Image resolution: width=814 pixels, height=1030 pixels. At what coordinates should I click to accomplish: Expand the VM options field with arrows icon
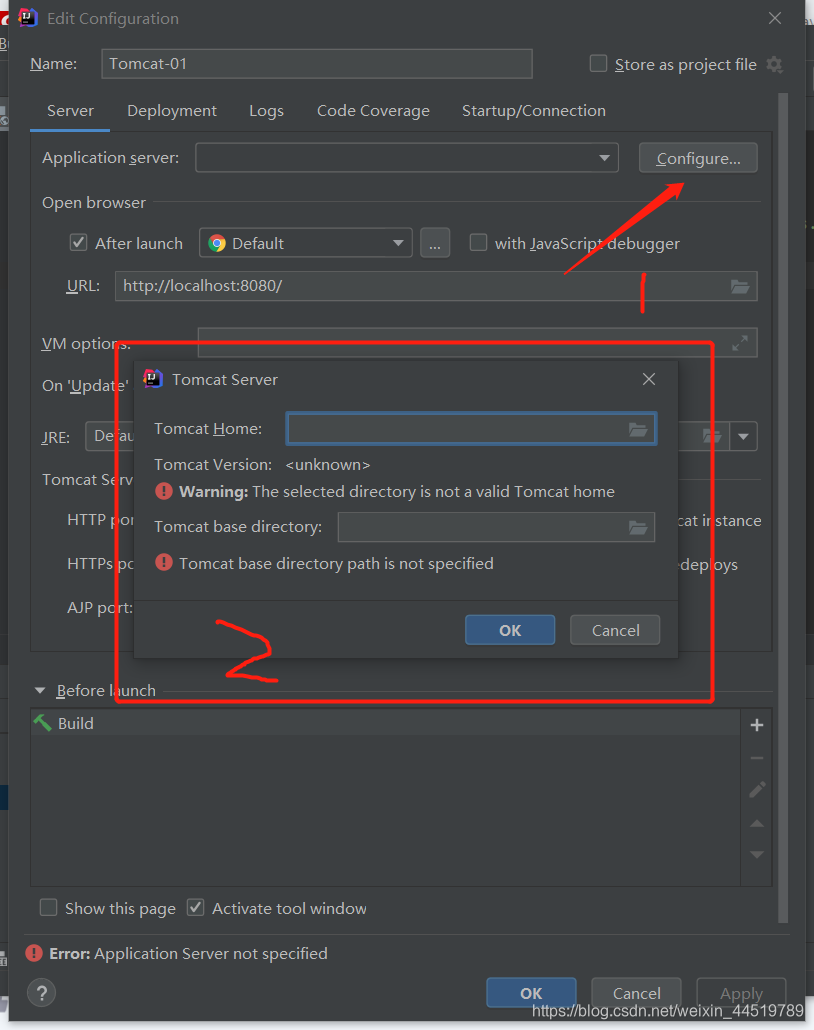click(740, 343)
